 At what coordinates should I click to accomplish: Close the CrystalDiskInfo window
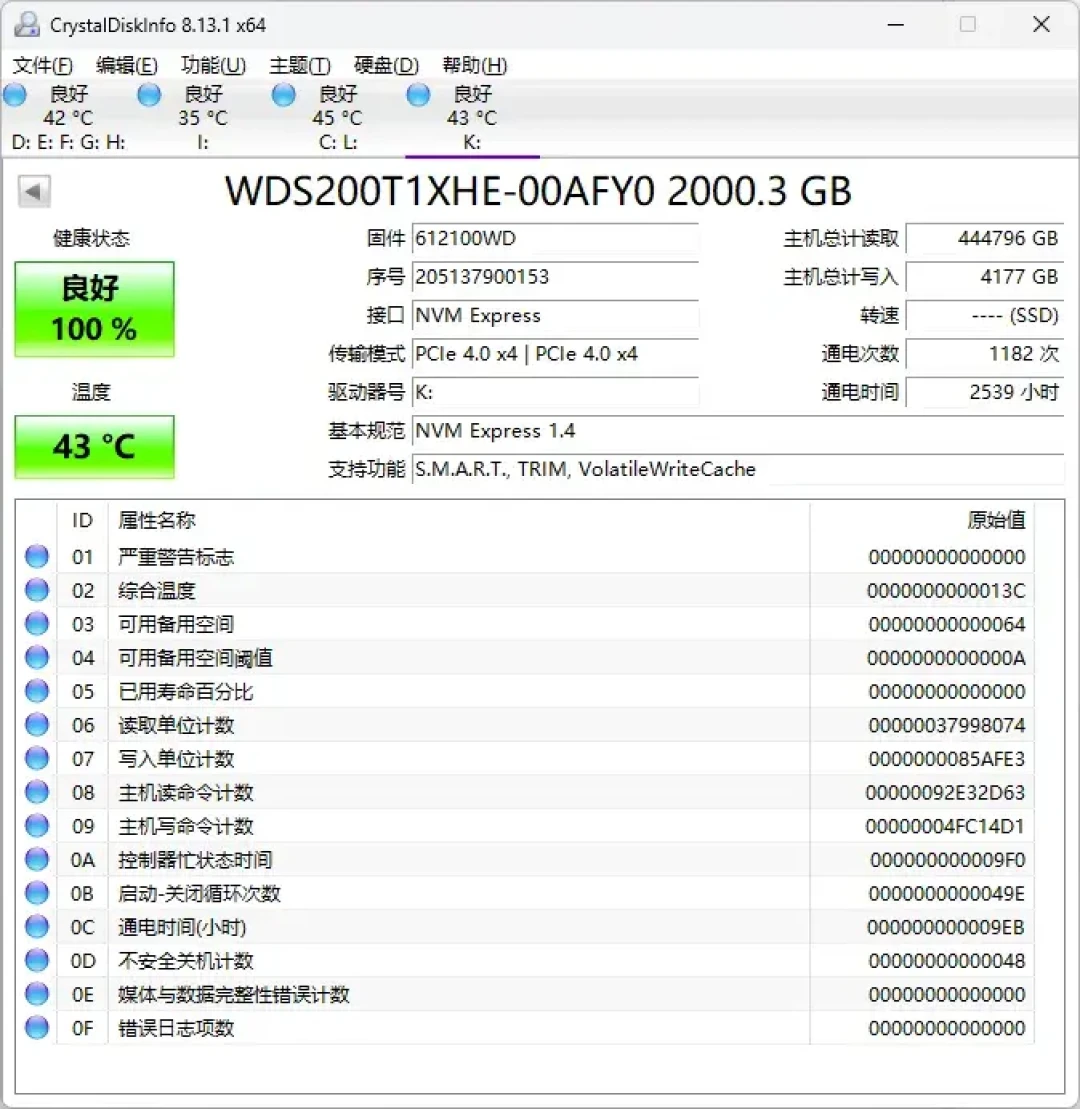(1041, 25)
